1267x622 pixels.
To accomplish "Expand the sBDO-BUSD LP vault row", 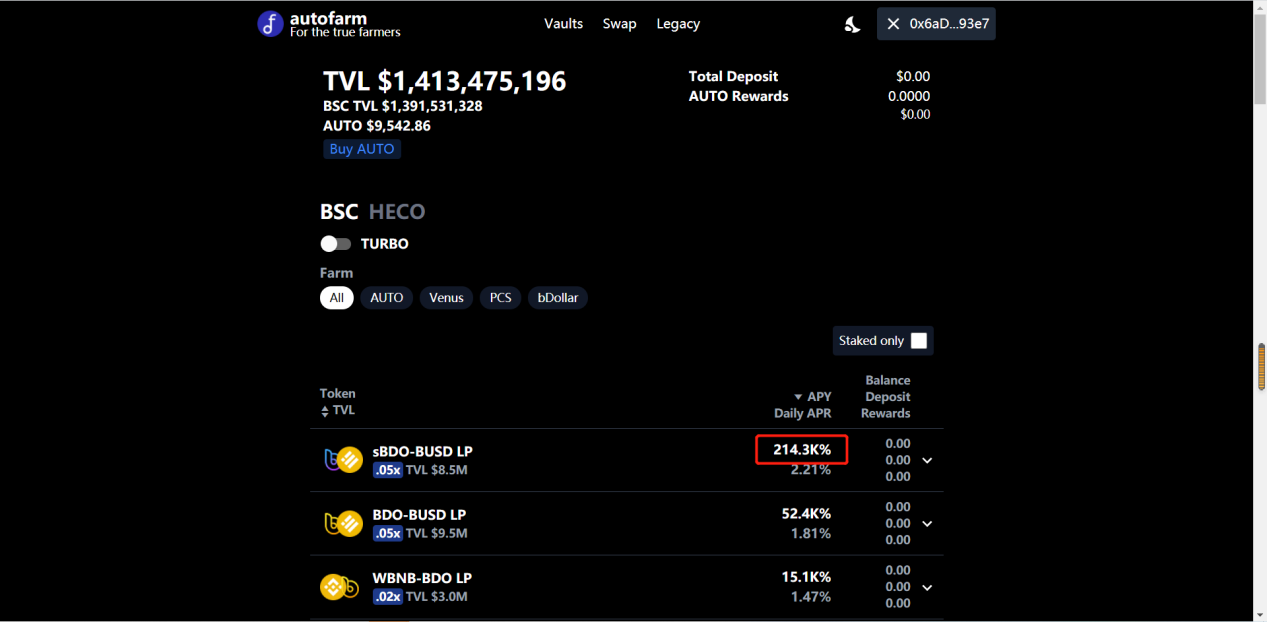I will coord(927,460).
